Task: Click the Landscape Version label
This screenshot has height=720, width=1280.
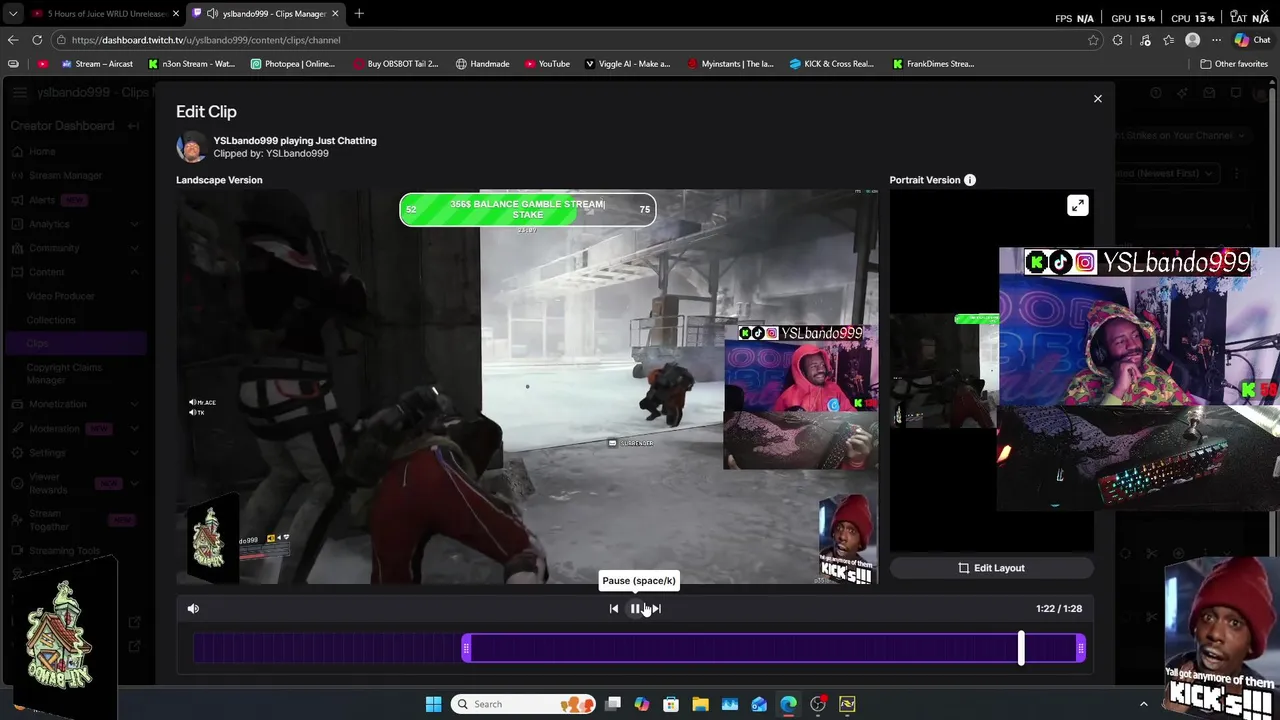Action: pos(219,180)
